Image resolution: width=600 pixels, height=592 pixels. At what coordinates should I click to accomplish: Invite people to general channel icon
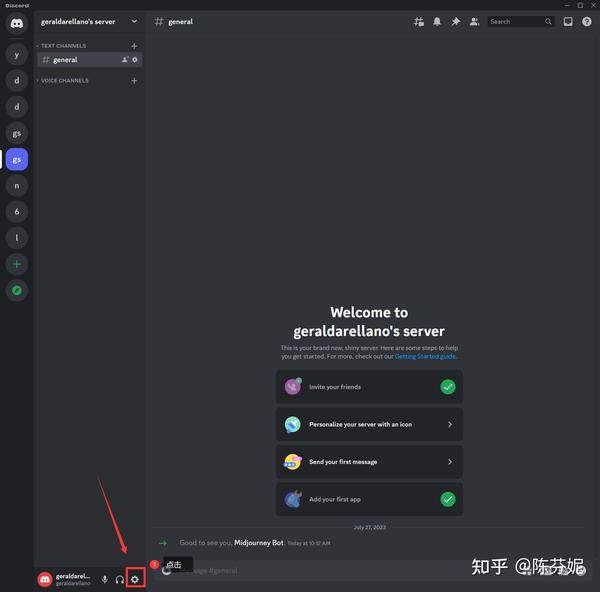tap(125, 60)
